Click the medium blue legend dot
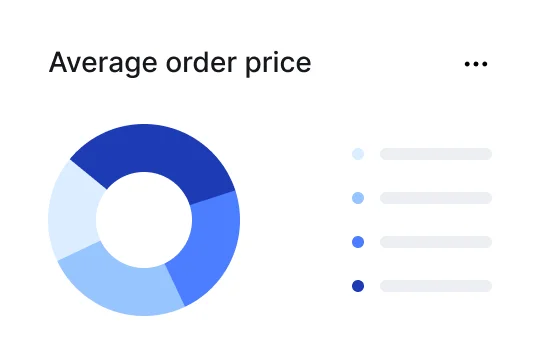 coord(358,242)
